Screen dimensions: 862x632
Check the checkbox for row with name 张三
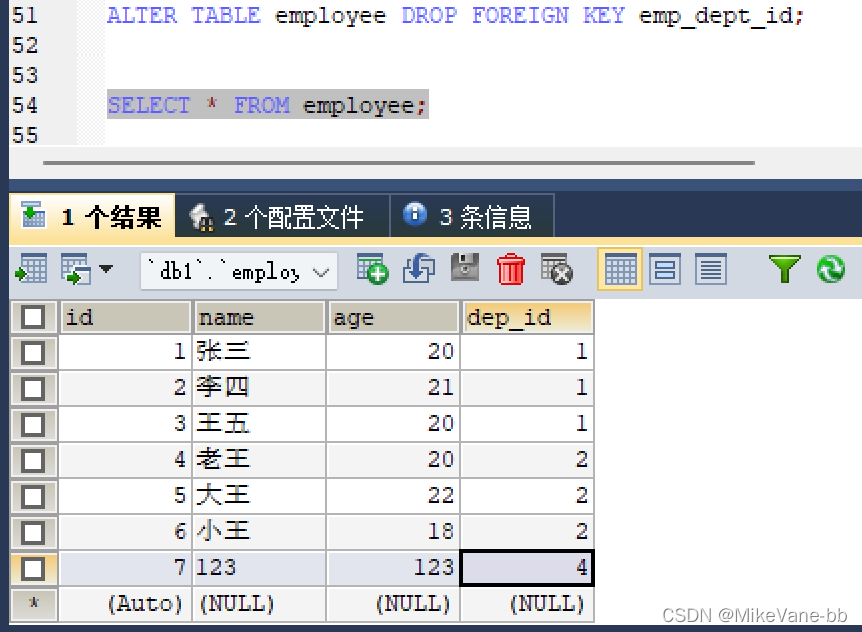(34, 352)
